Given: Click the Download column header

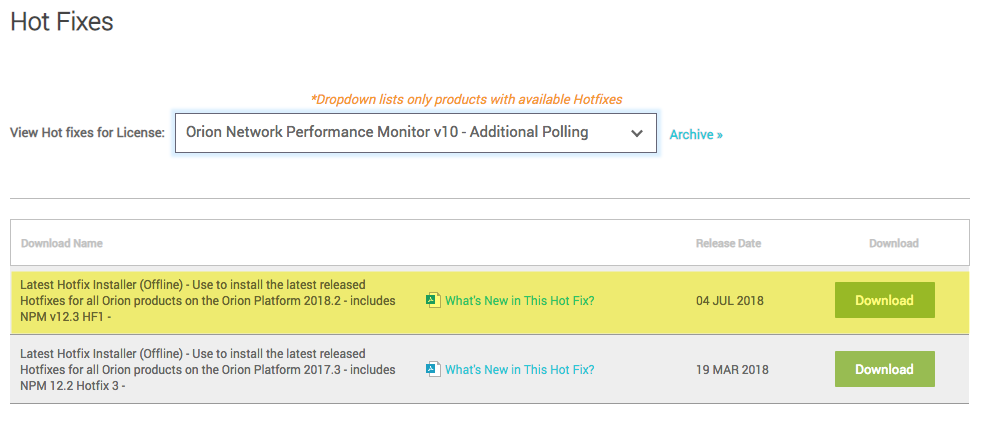Looking at the screenshot, I should (x=893, y=243).
